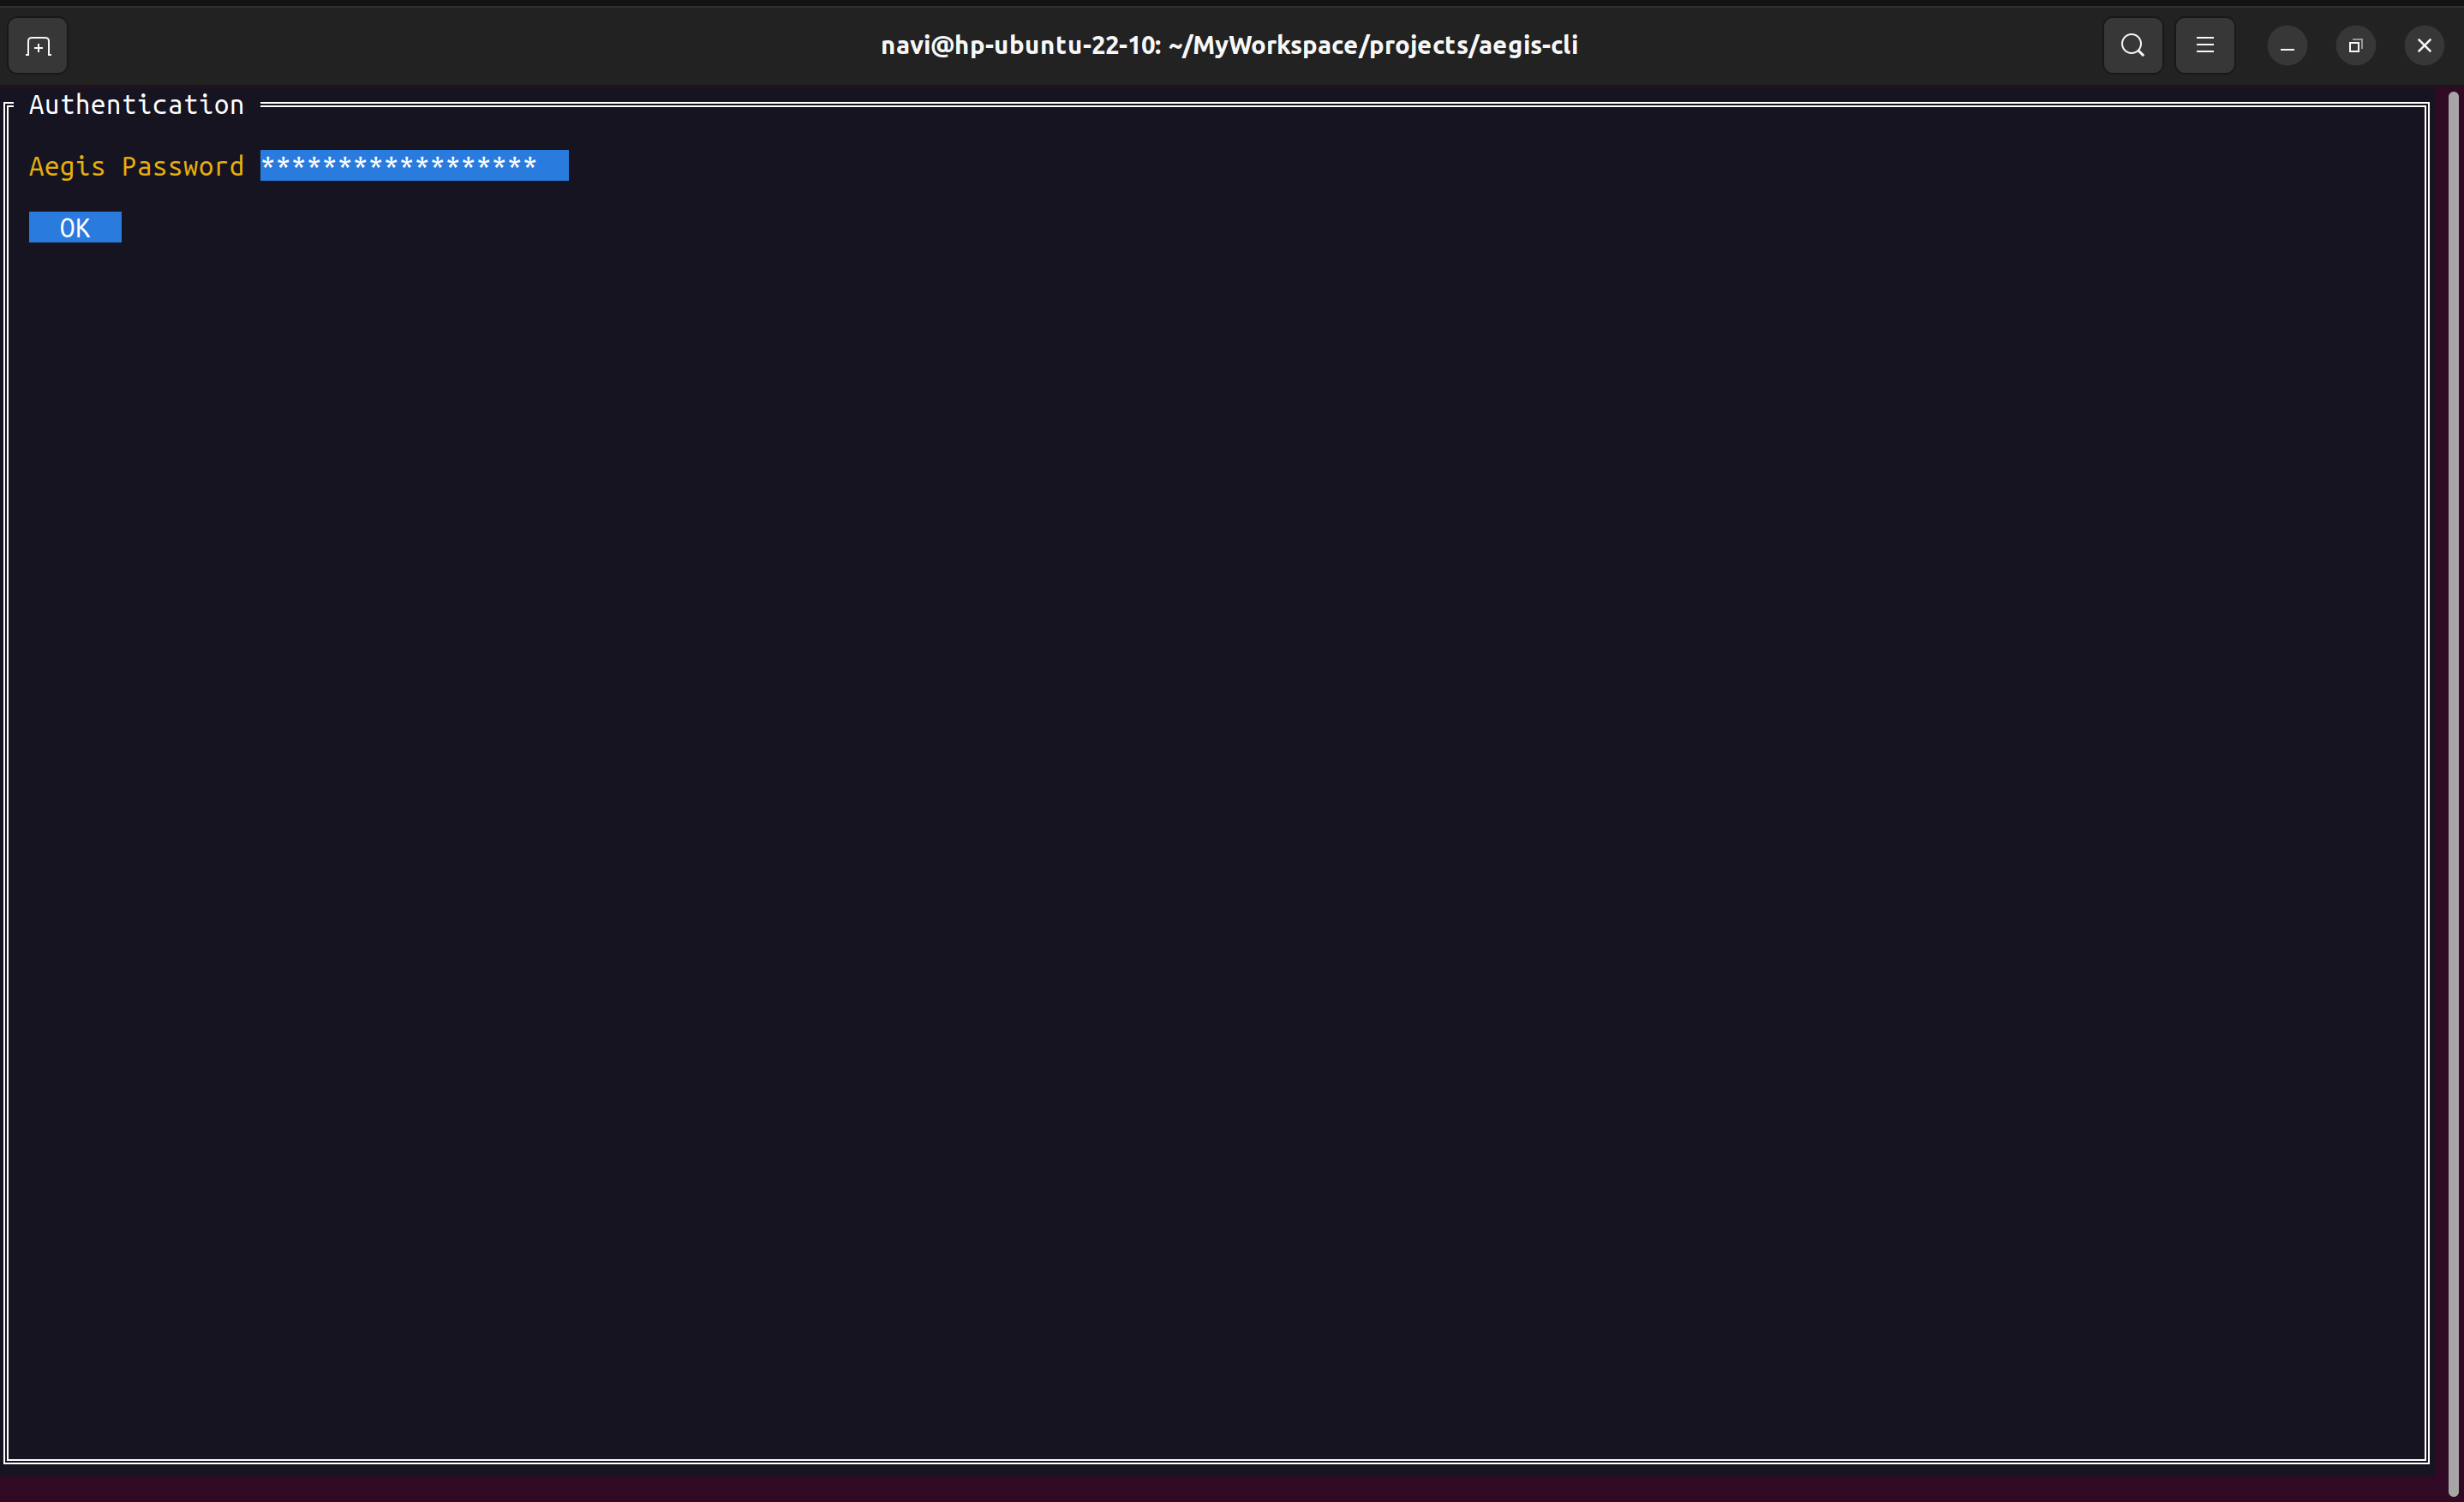Click the masked asterisks in password field
This screenshot has height=1502, width=2464.
tap(398, 165)
